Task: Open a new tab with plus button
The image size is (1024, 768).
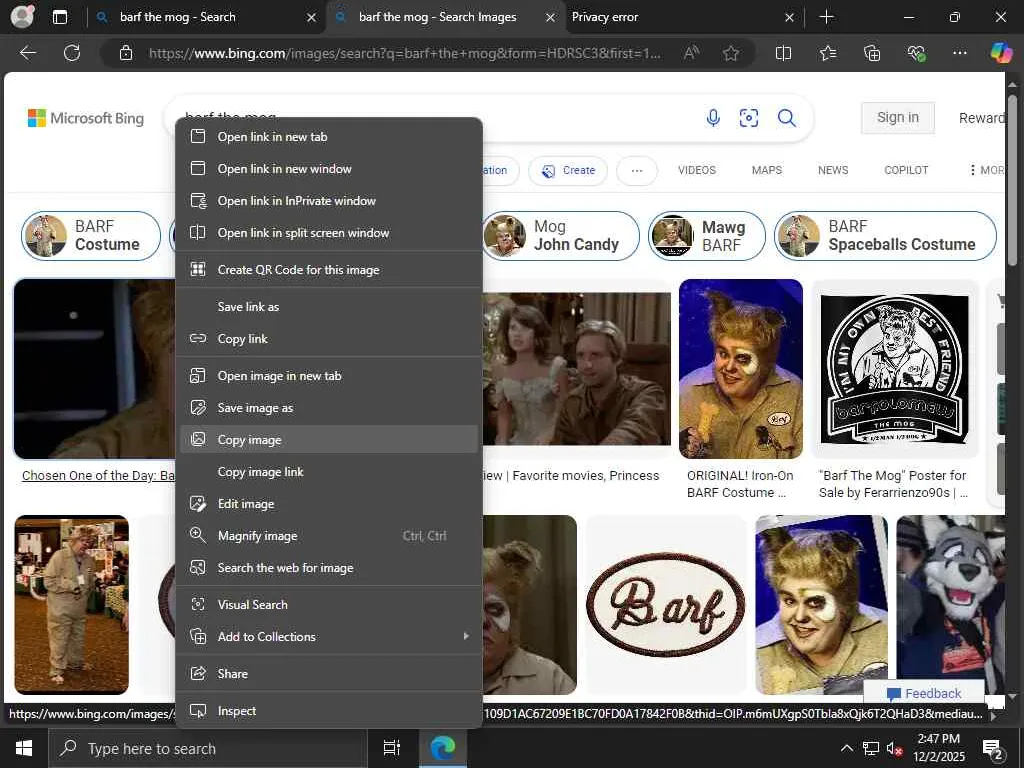Action: [x=826, y=17]
